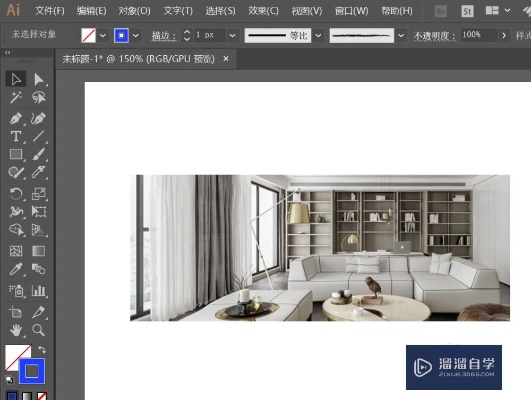Open the 等比 width profile dropdown
Screen dimensions: 531x400
(318, 35)
